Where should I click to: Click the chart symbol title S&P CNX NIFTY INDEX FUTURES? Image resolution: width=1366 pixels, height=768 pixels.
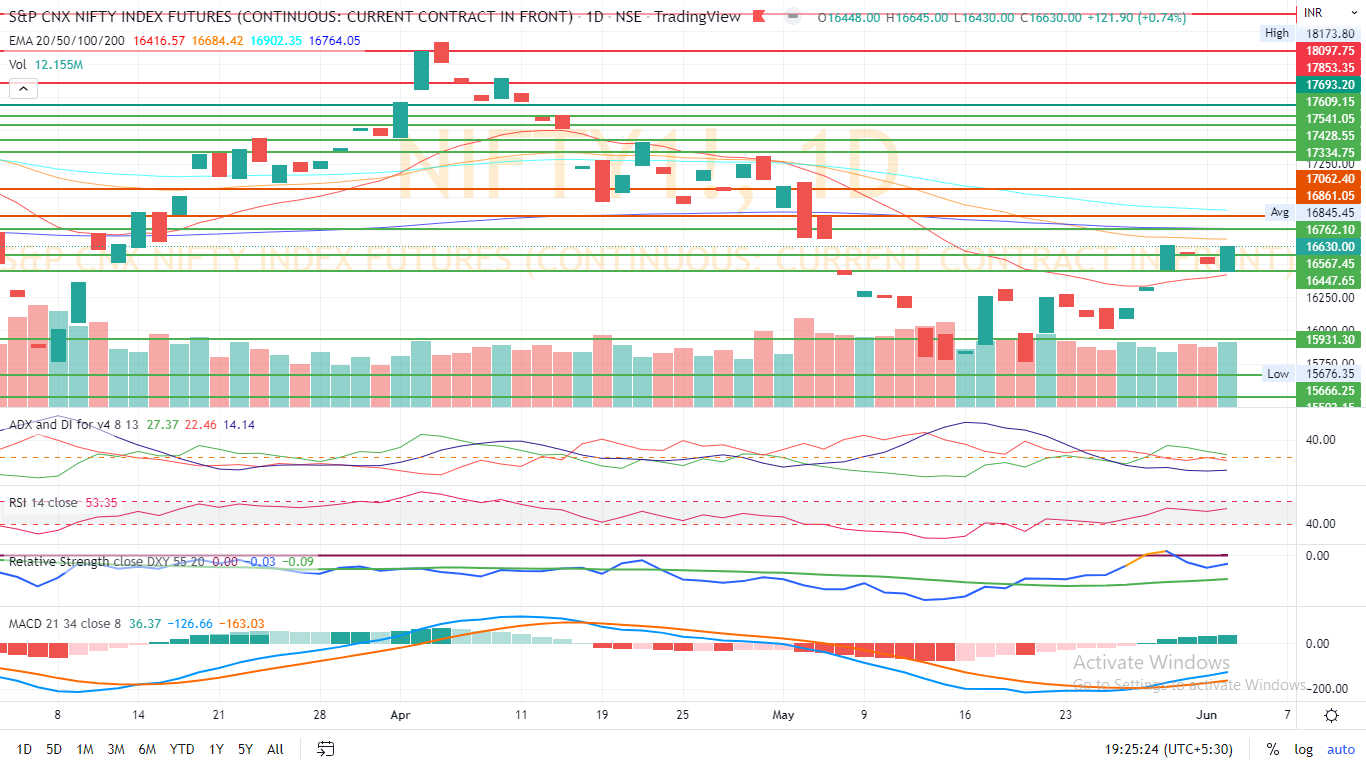[x=291, y=17]
